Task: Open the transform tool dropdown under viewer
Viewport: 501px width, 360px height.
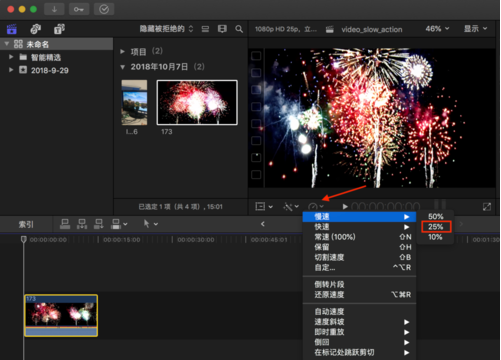Action: pos(264,207)
